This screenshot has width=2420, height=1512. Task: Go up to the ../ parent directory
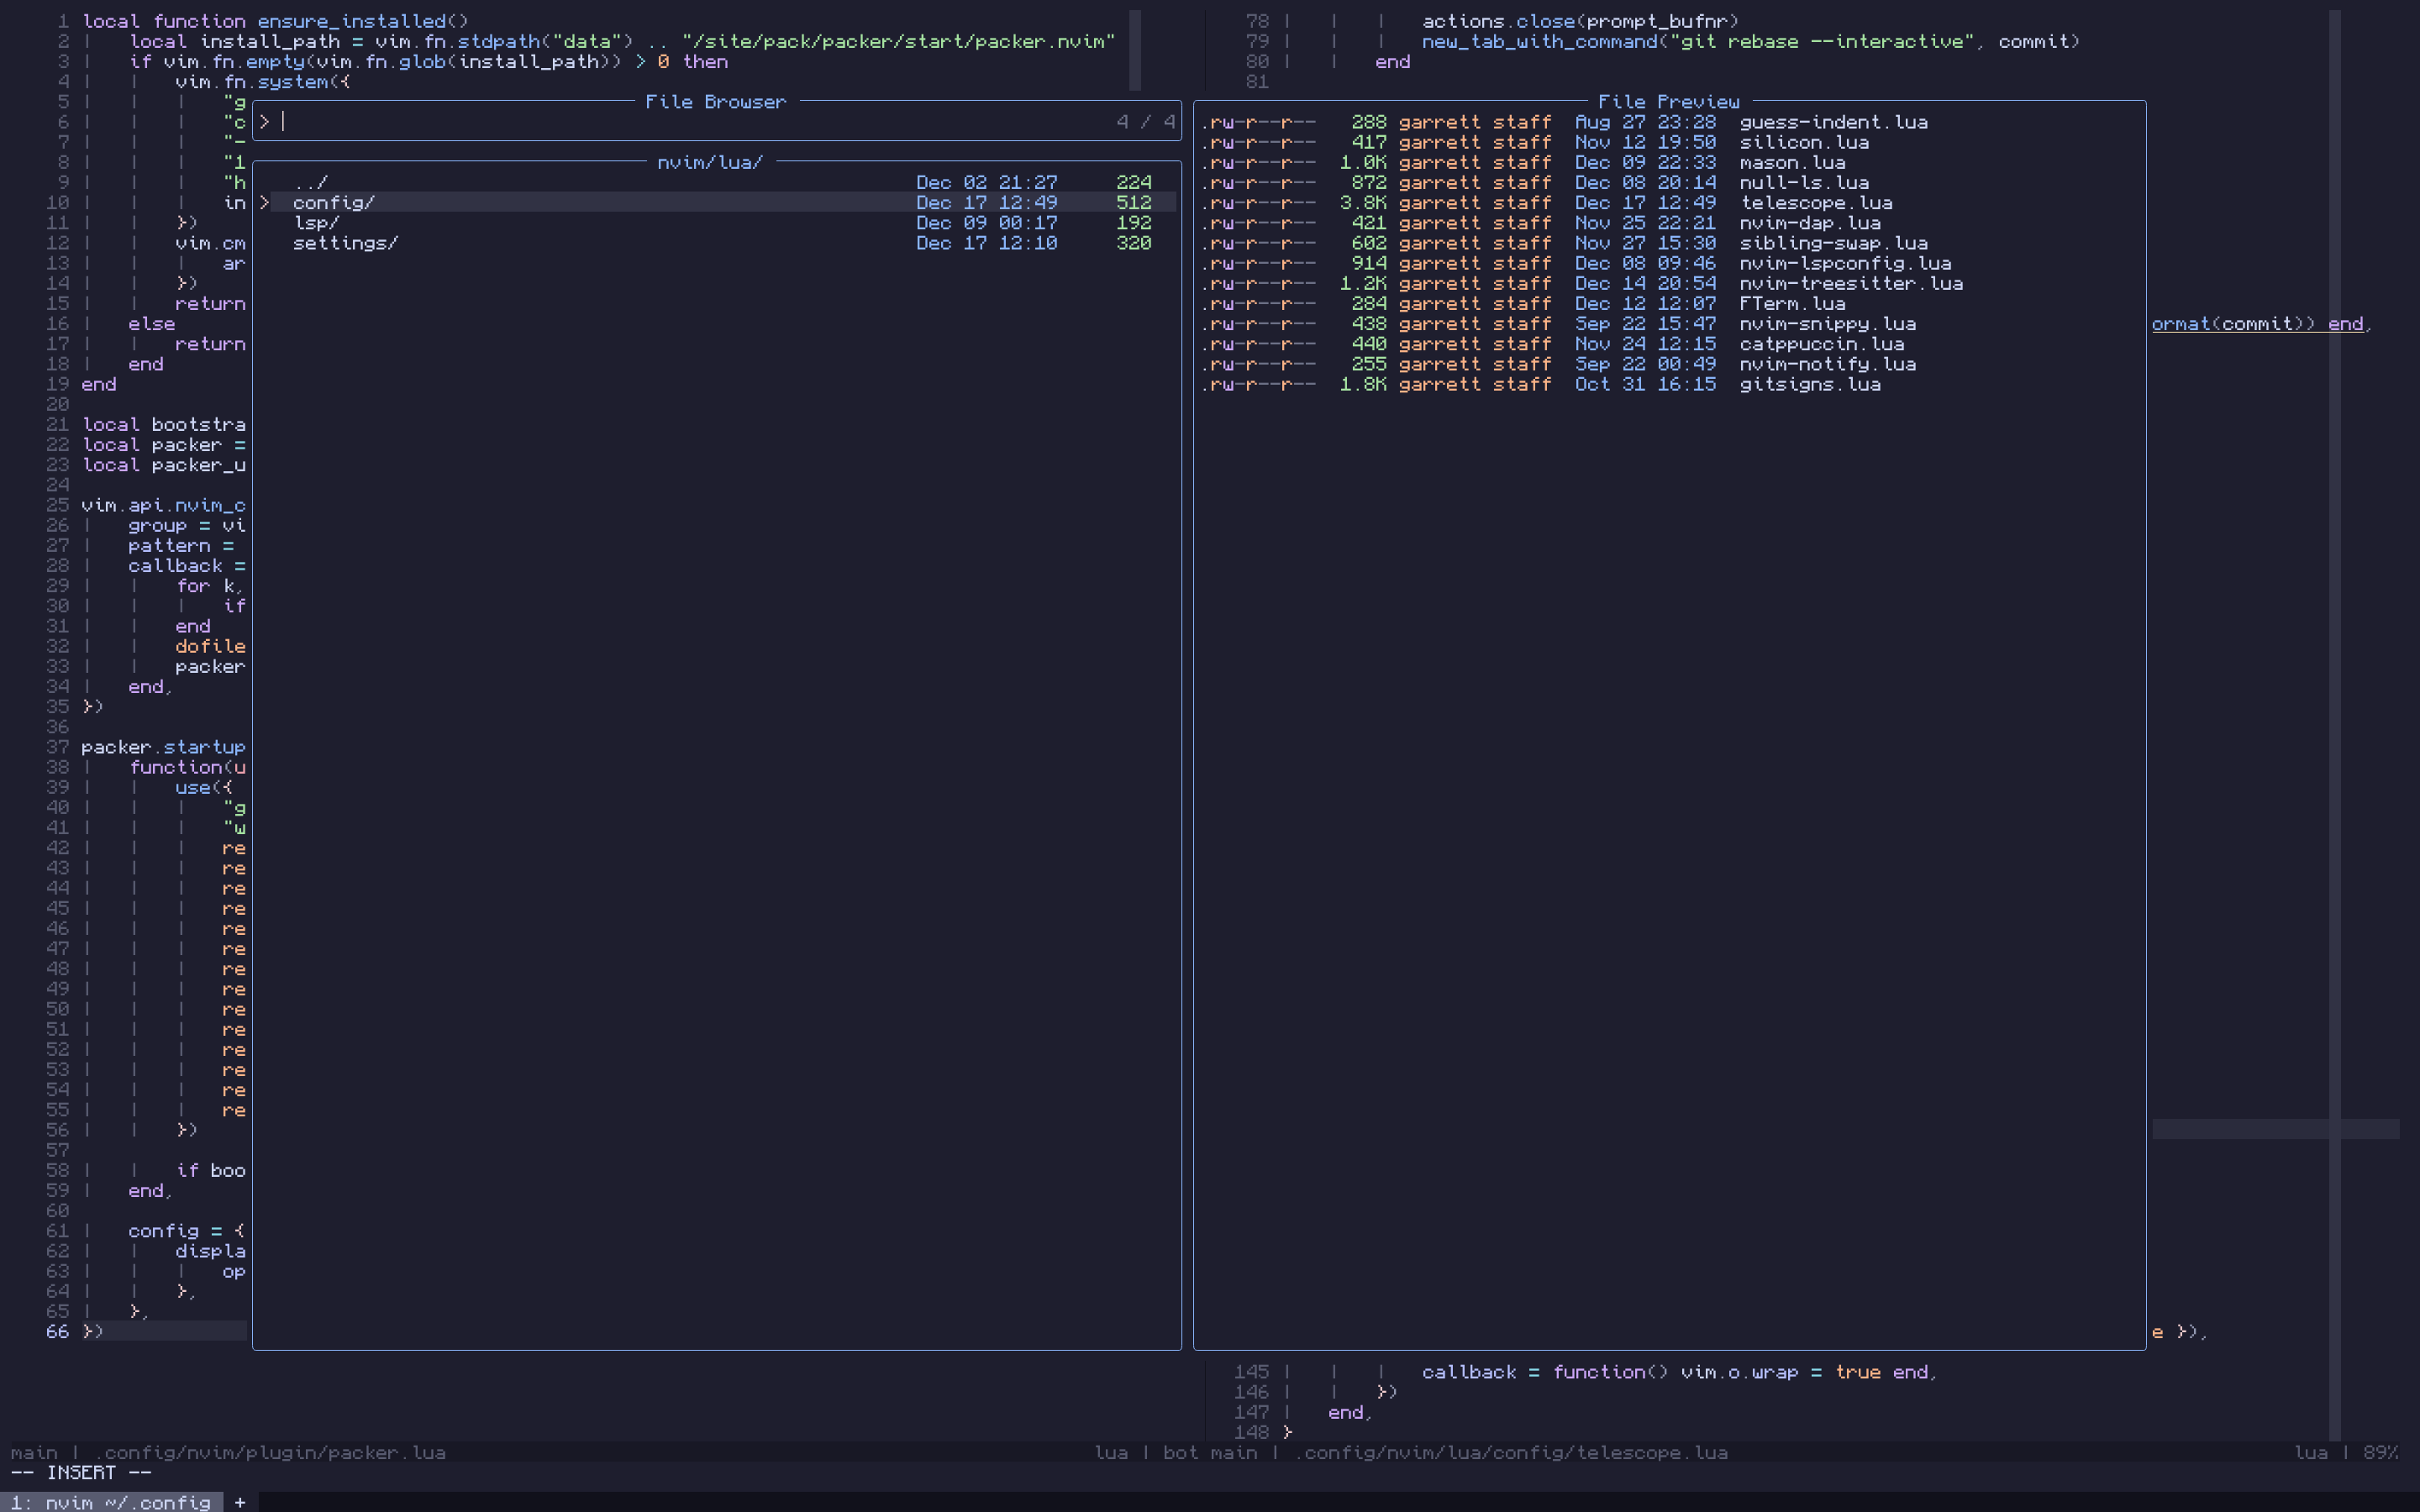[x=311, y=183]
